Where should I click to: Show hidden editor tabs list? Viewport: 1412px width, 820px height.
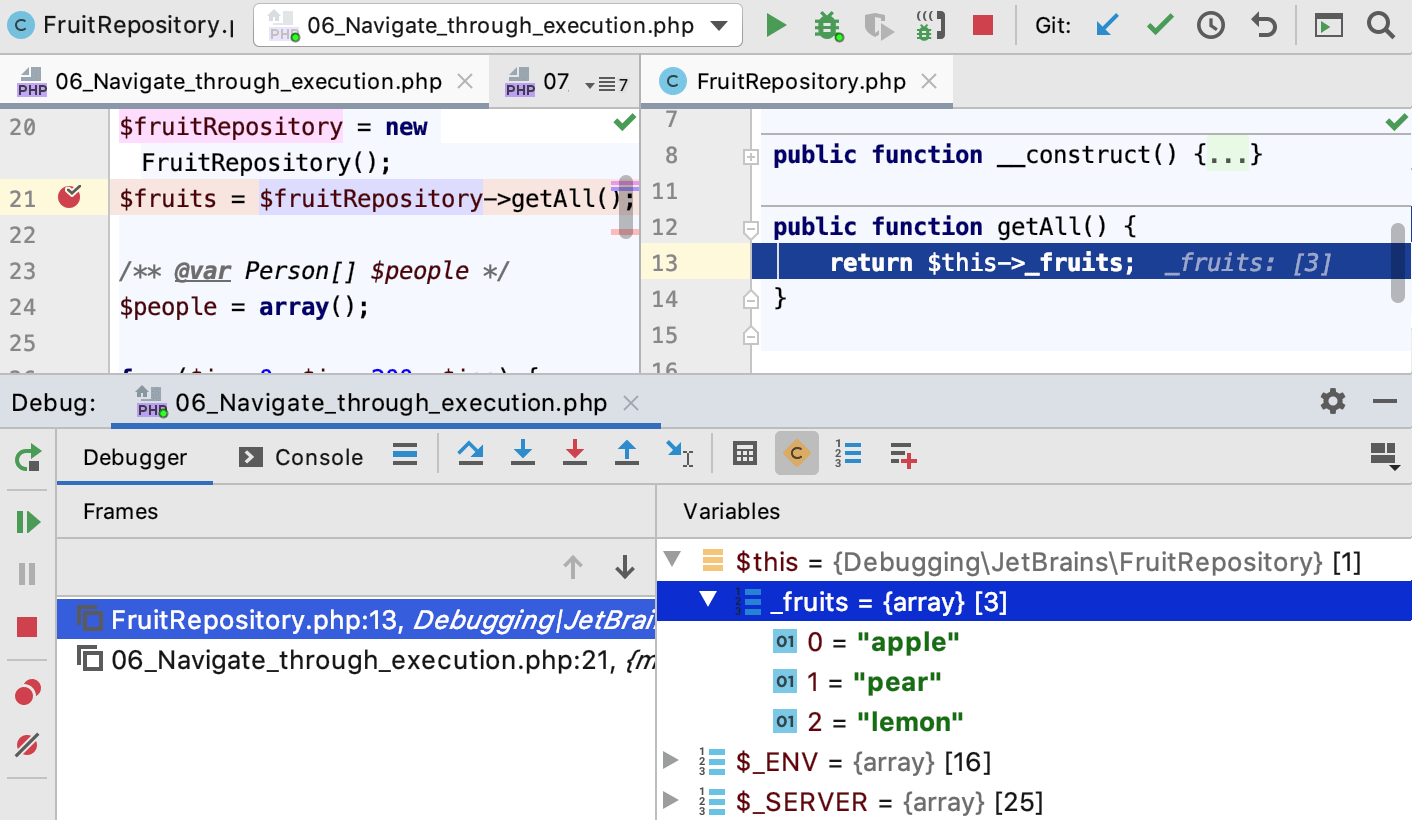(606, 85)
